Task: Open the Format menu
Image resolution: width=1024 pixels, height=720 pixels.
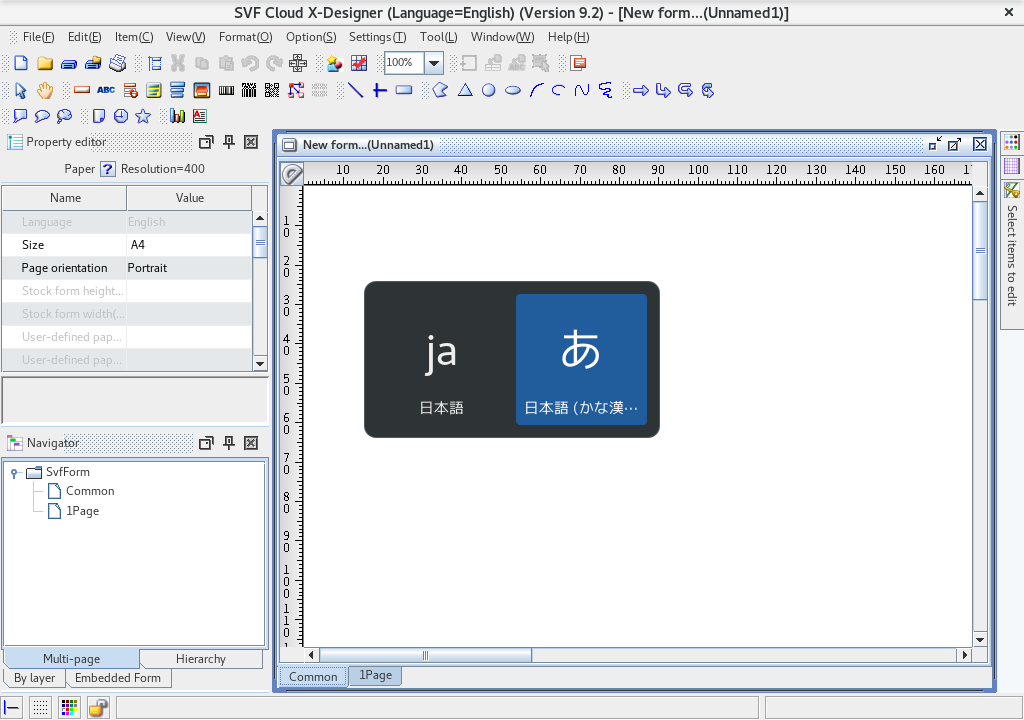Action: tap(246, 37)
